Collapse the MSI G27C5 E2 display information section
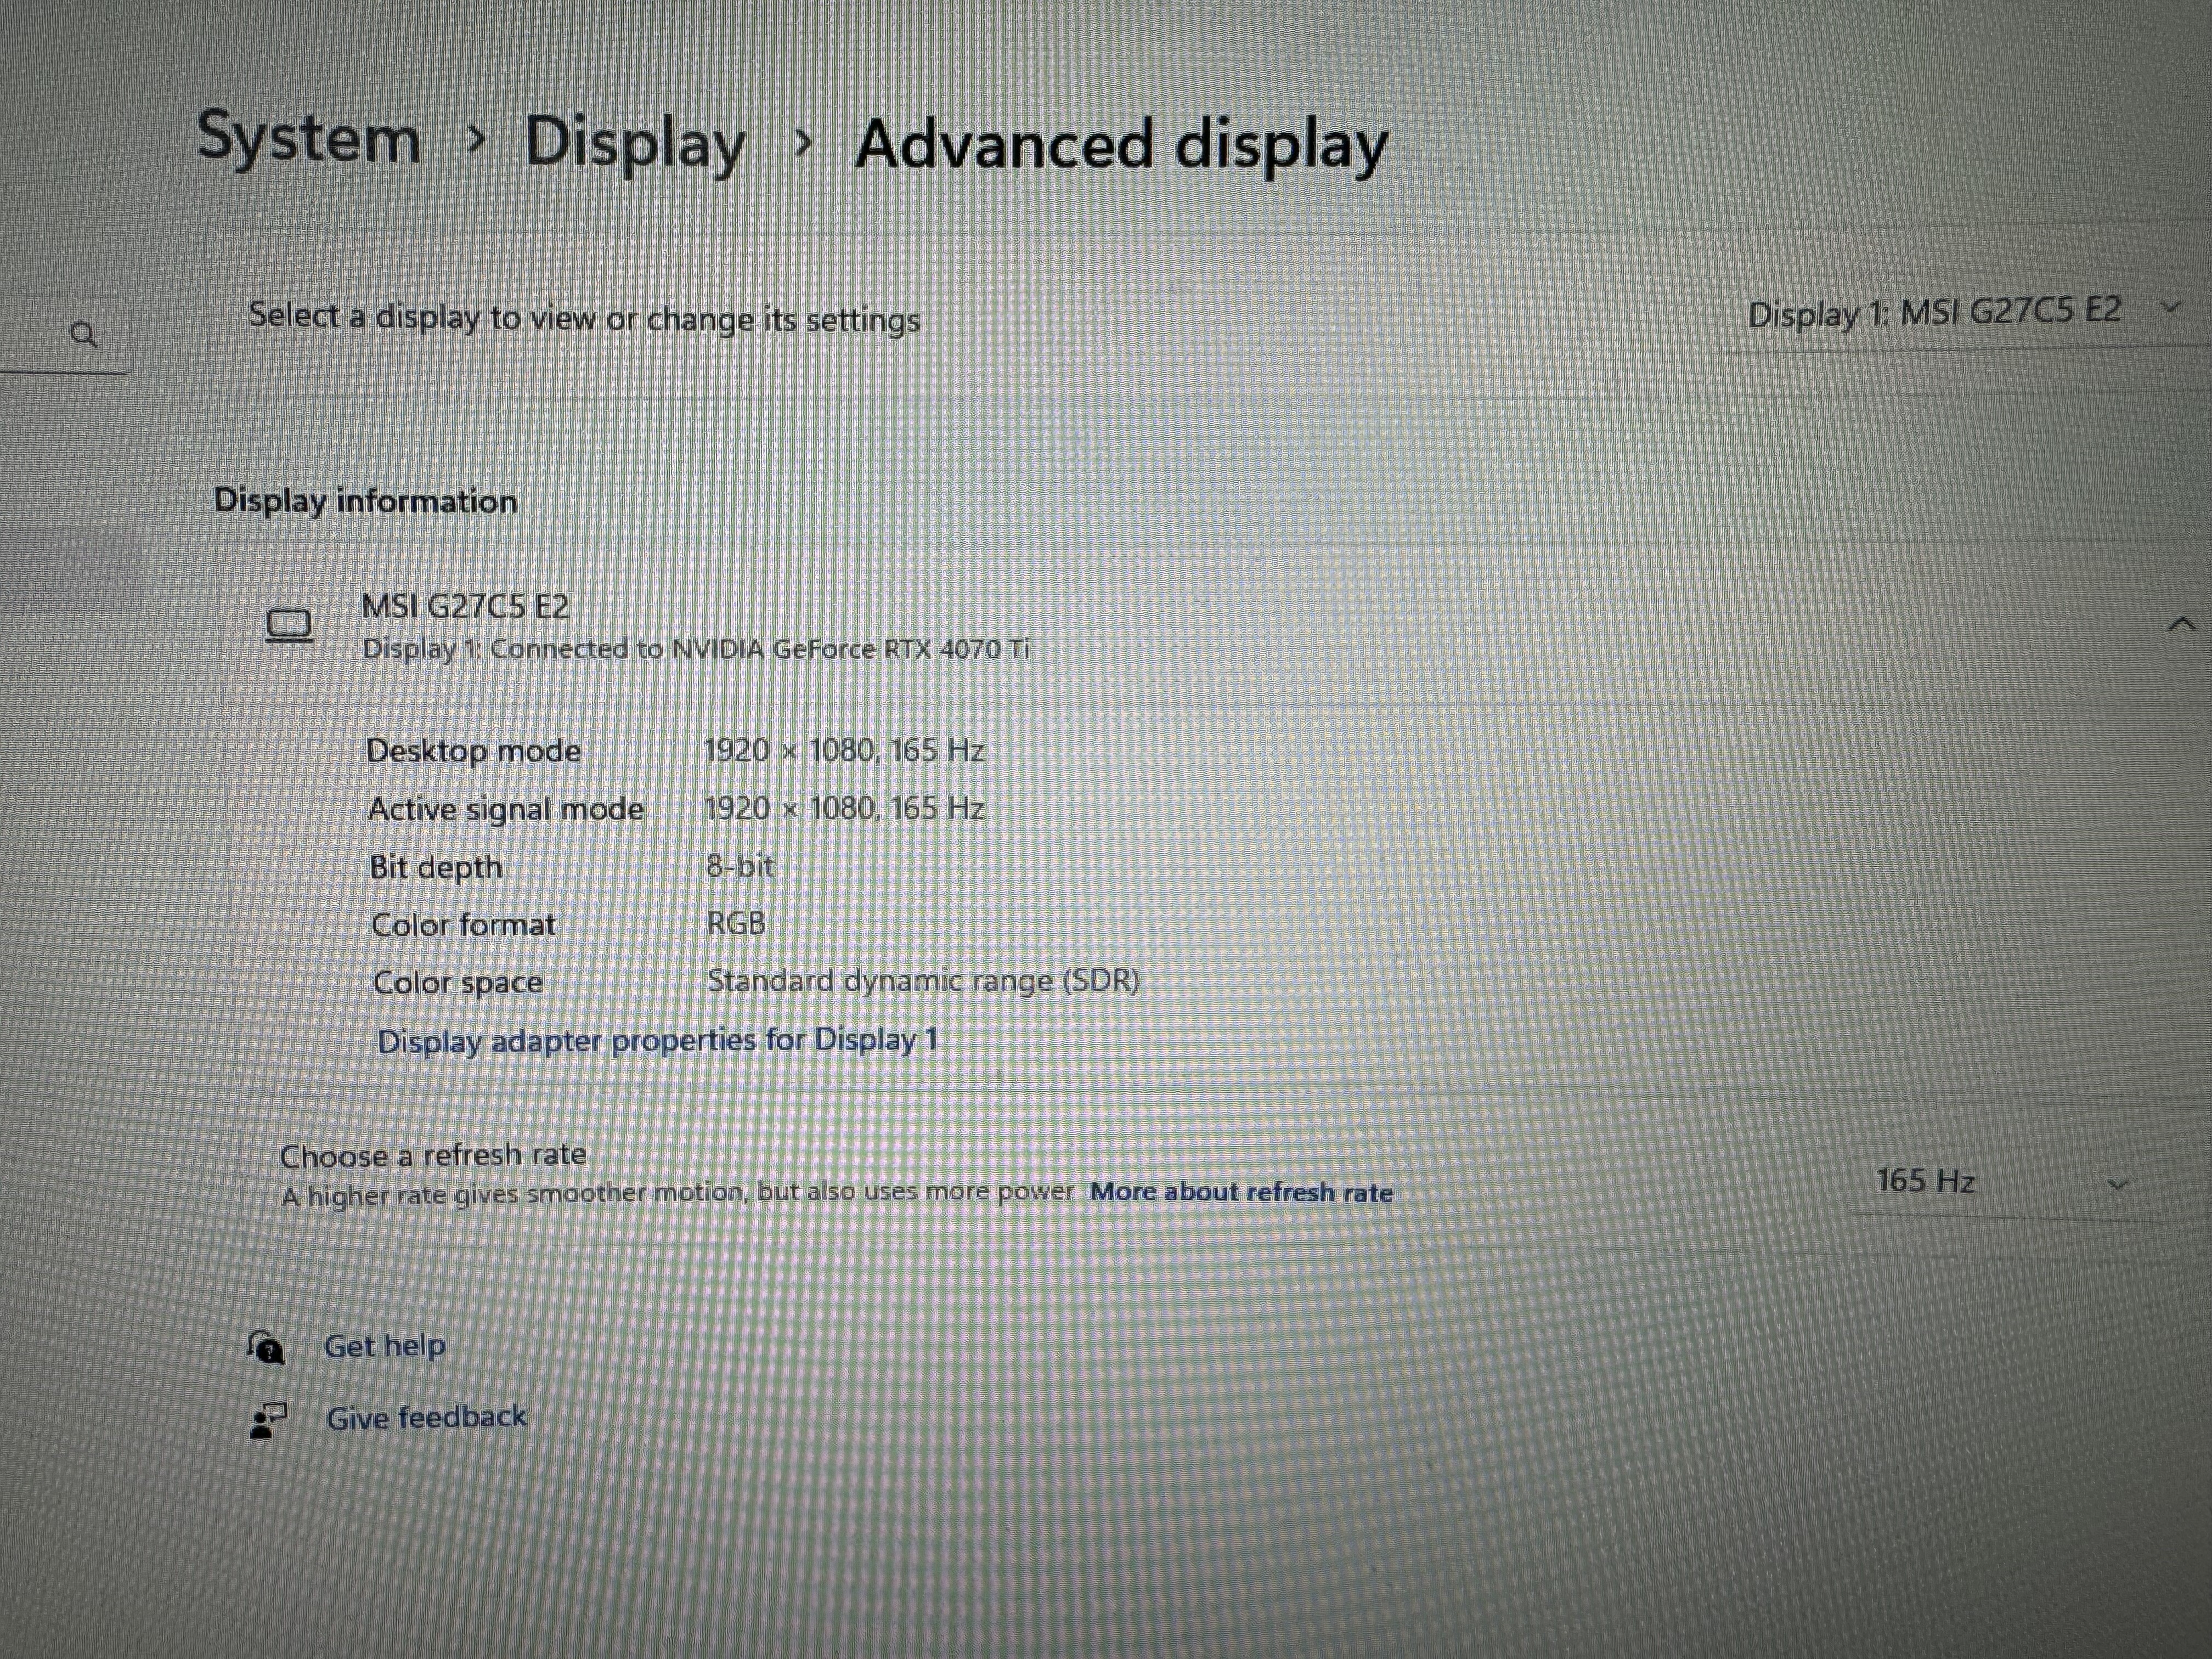This screenshot has width=2212, height=1659. (2181, 625)
